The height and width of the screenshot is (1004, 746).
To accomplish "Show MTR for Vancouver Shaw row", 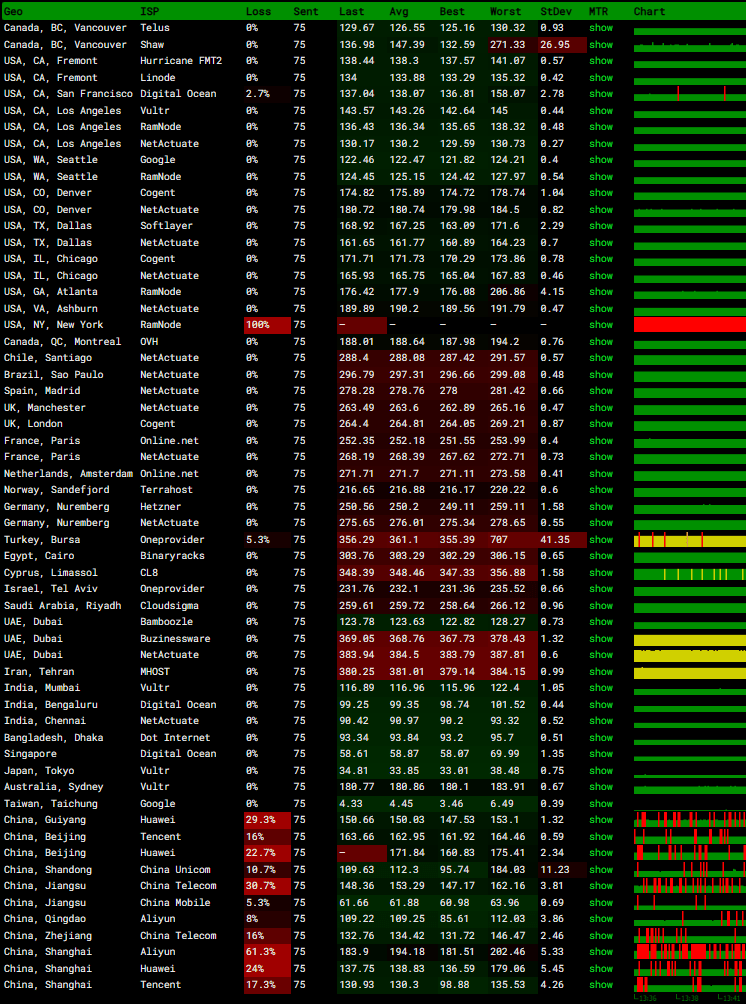I will pos(601,45).
